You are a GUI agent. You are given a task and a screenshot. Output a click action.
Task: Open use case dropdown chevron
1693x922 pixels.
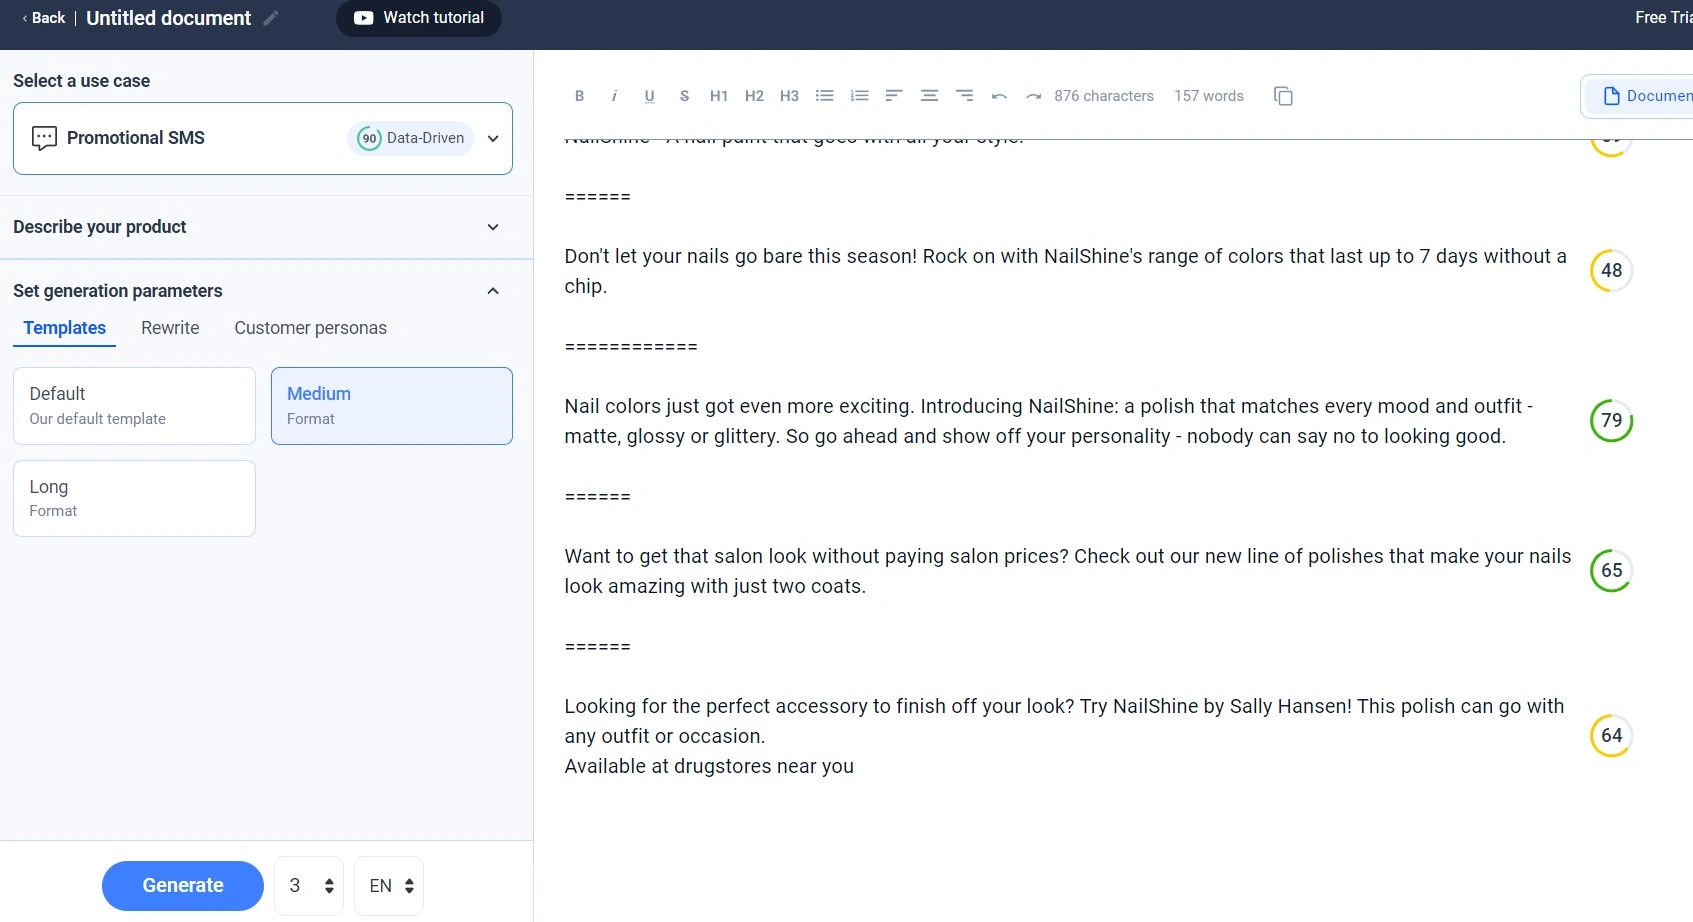point(493,138)
